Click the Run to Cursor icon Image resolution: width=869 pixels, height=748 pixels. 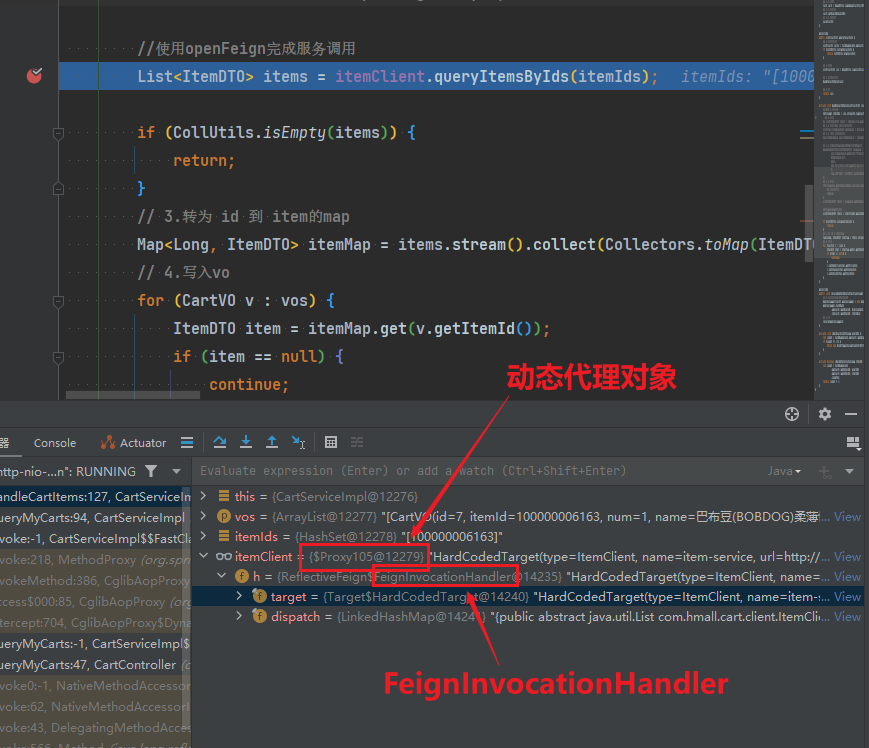(x=298, y=442)
